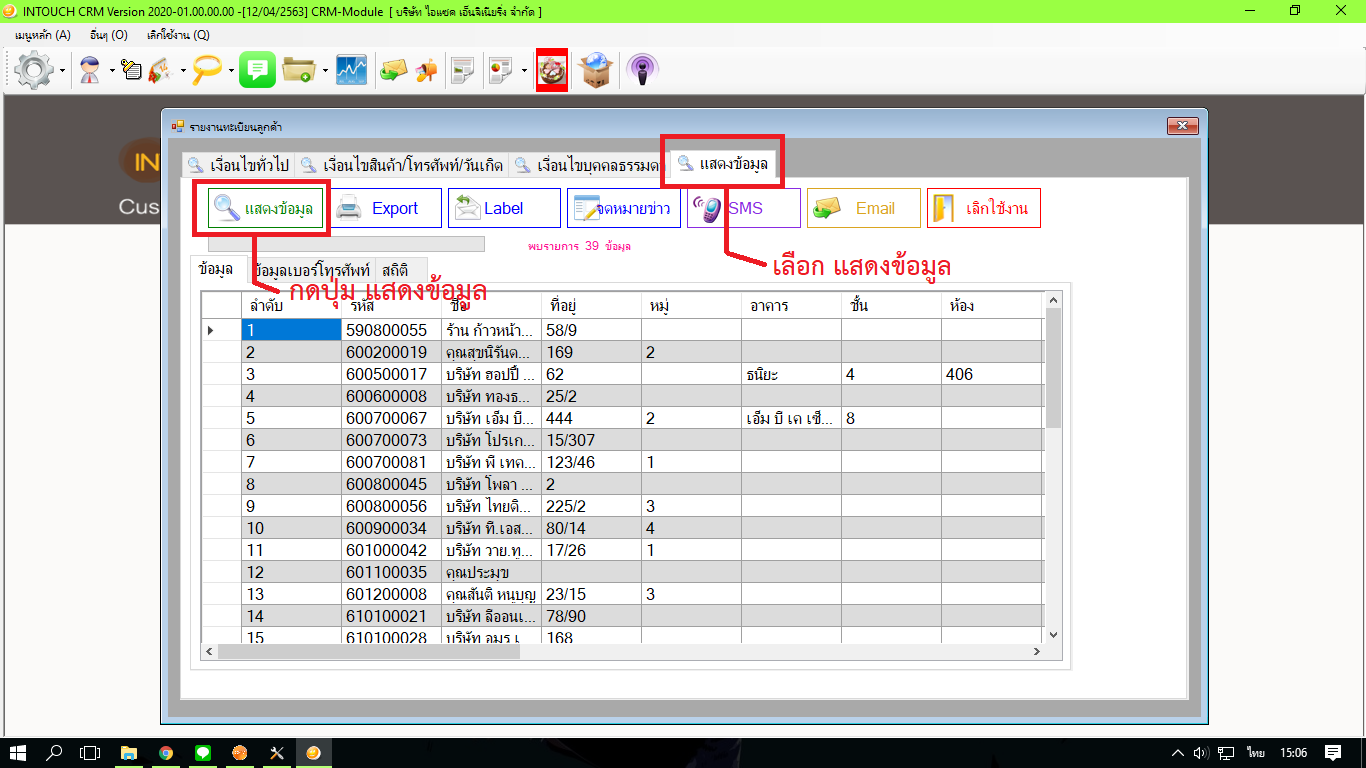1366x768 pixels.
Task: Open the purple podcast broadcast icon
Action: pyautogui.click(x=642, y=70)
